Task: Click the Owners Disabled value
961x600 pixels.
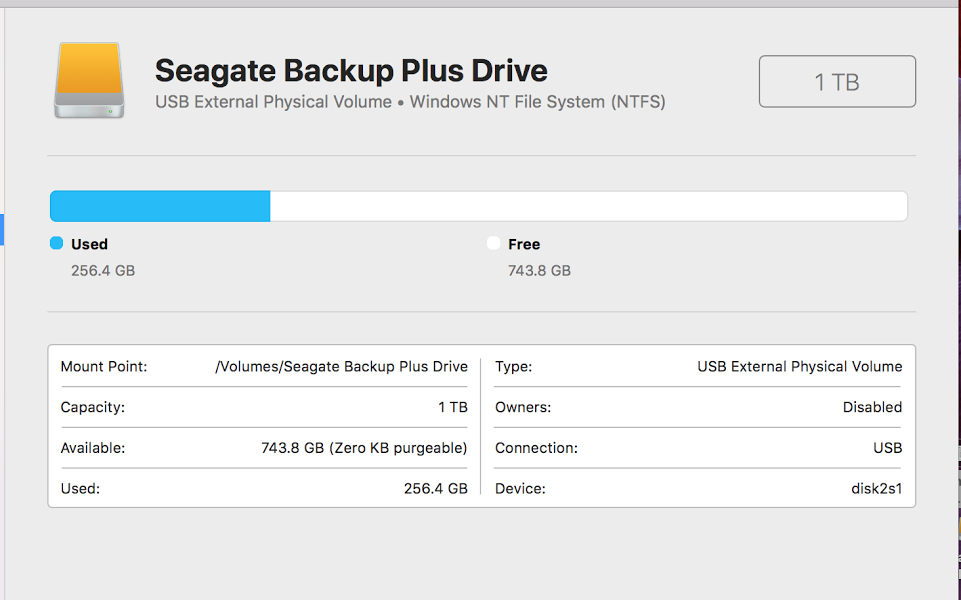Action: click(872, 408)
